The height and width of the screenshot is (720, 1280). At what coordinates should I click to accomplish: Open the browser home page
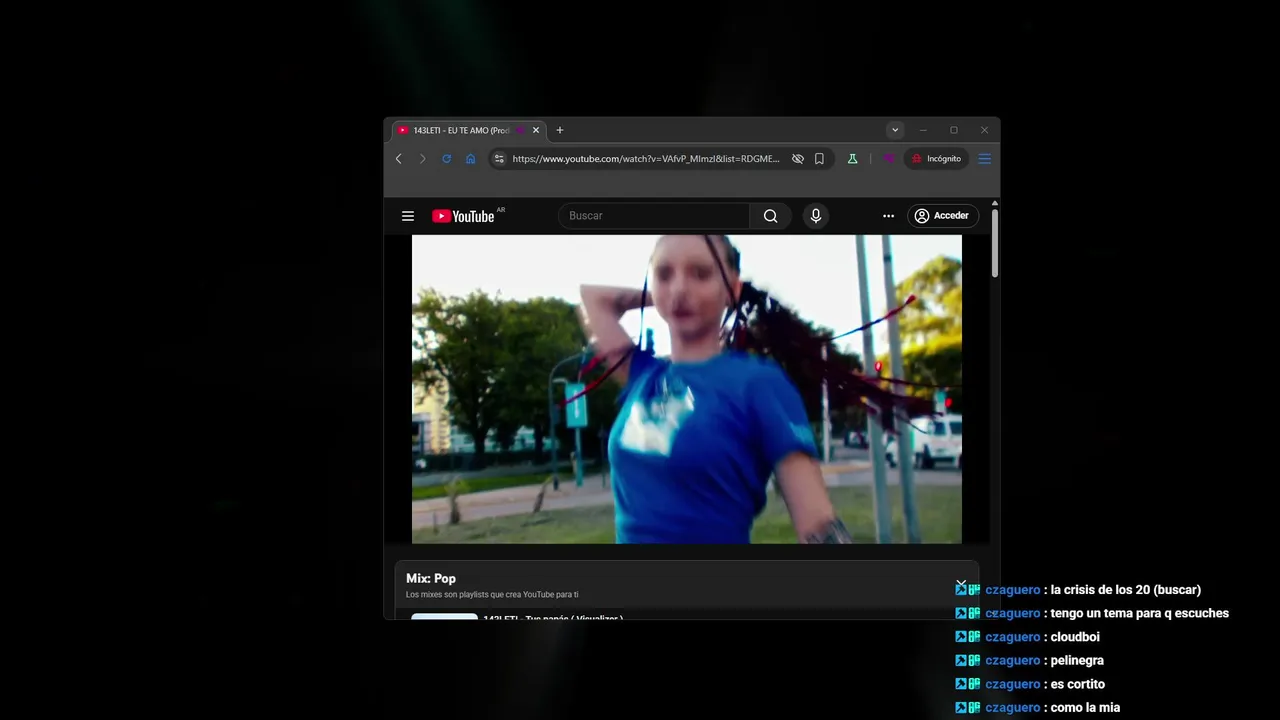click(470, 159)
